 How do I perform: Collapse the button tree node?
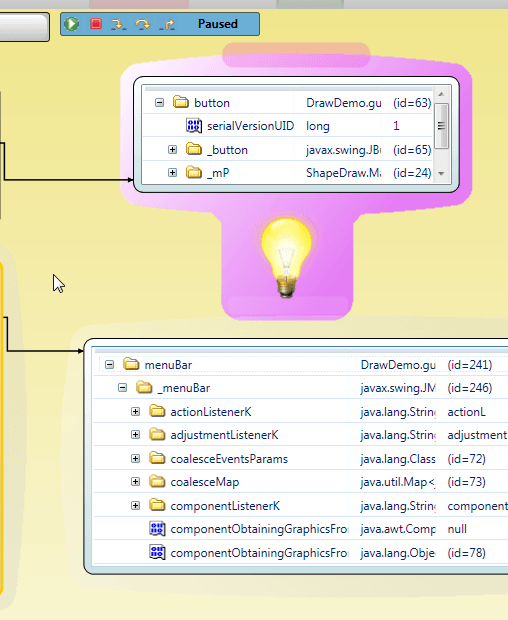click(159, 103)
